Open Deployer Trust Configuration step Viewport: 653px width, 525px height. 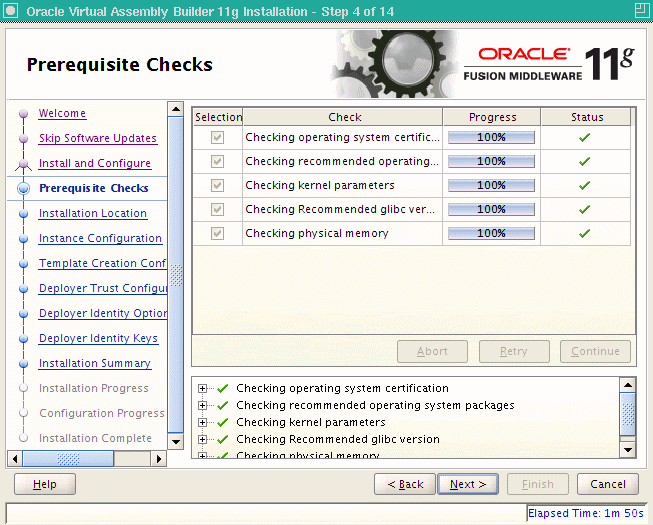tap(103, 288)
